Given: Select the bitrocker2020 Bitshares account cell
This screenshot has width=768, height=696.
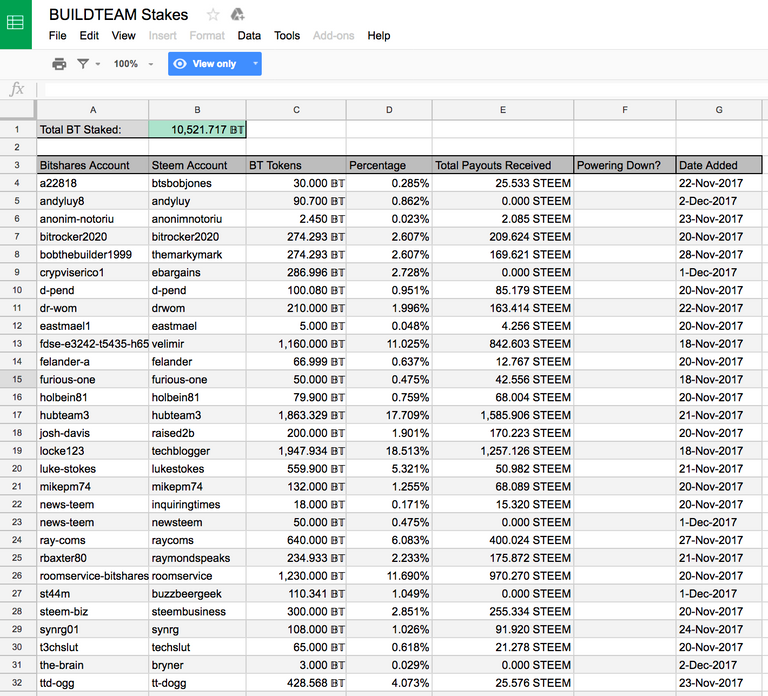Looking at the screenshot, I should tap(93, 237).
